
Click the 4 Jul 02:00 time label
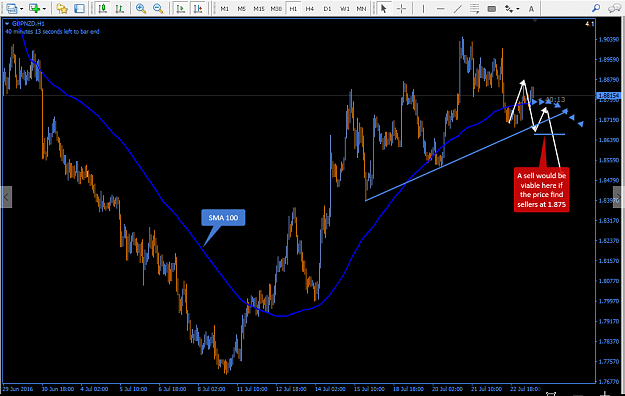(x=94, y=389)
